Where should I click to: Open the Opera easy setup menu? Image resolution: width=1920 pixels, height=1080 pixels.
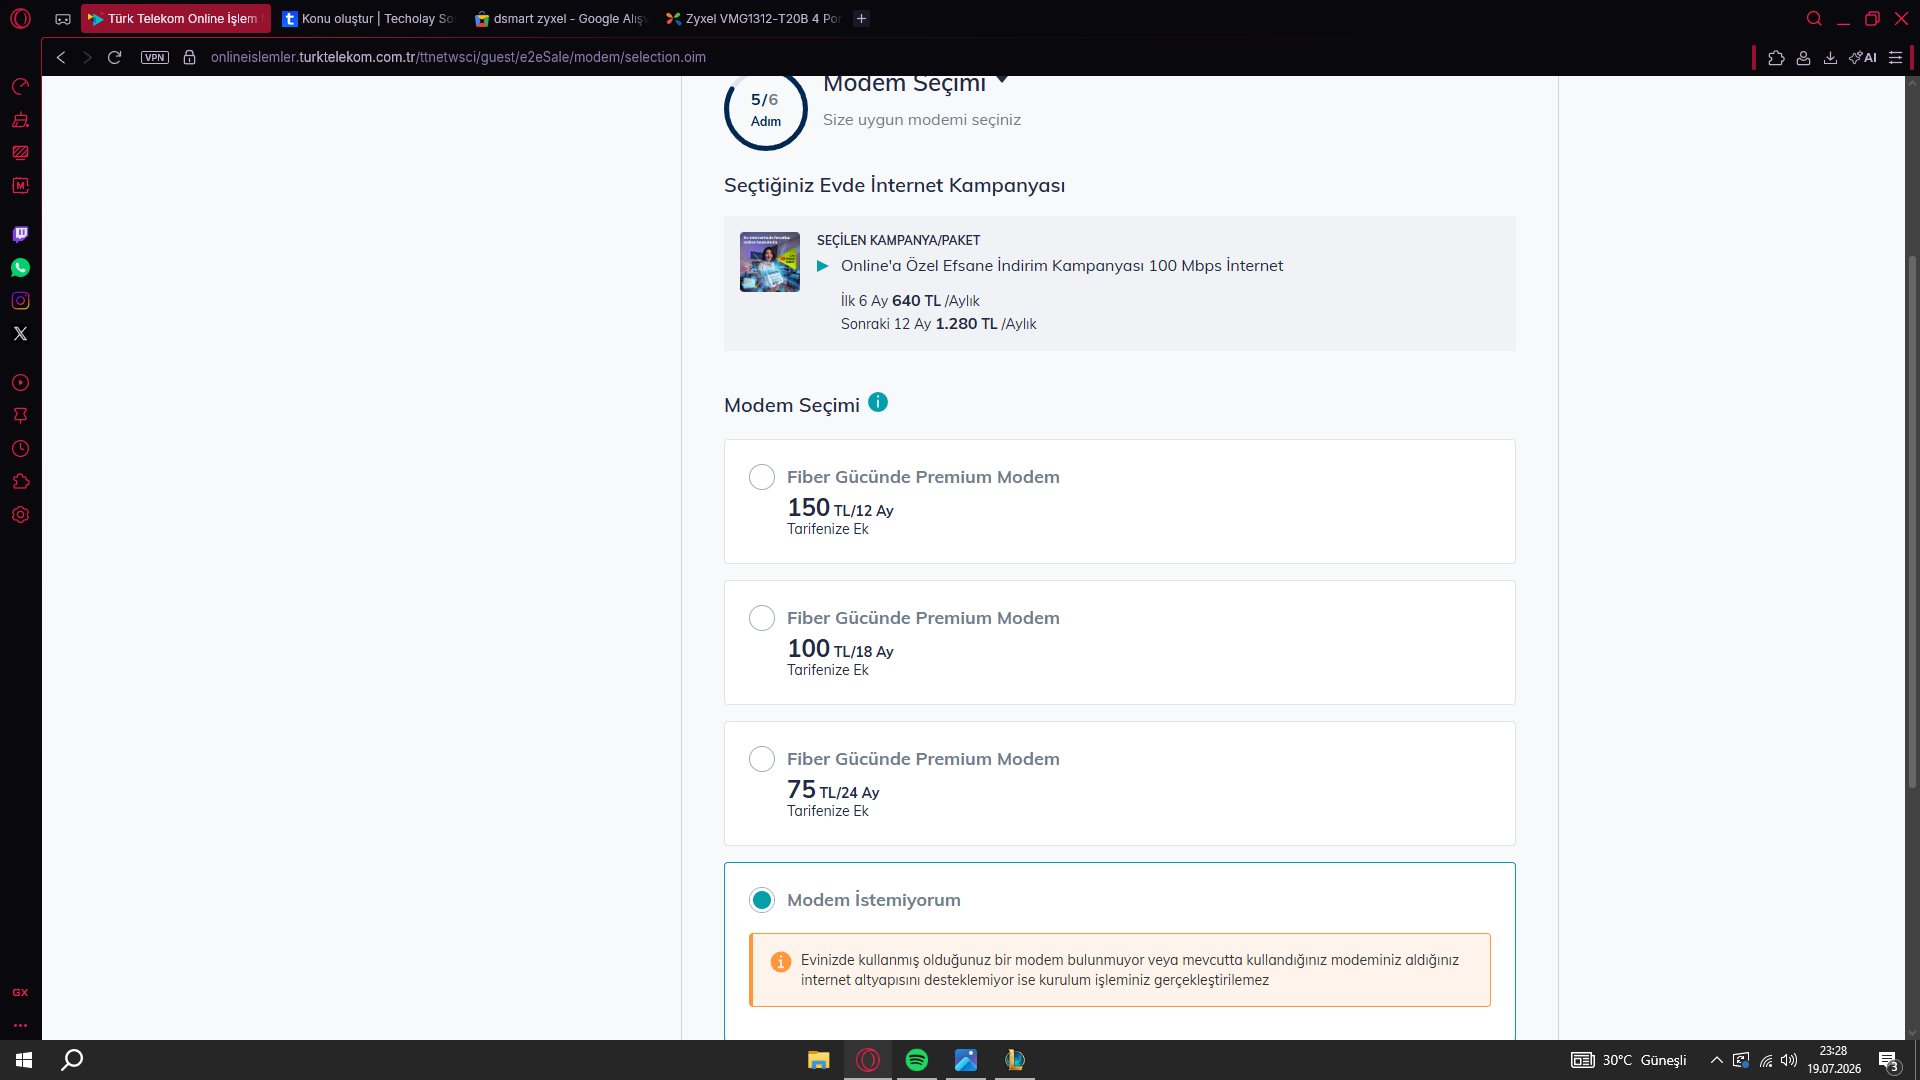(x=1895, y=57)
